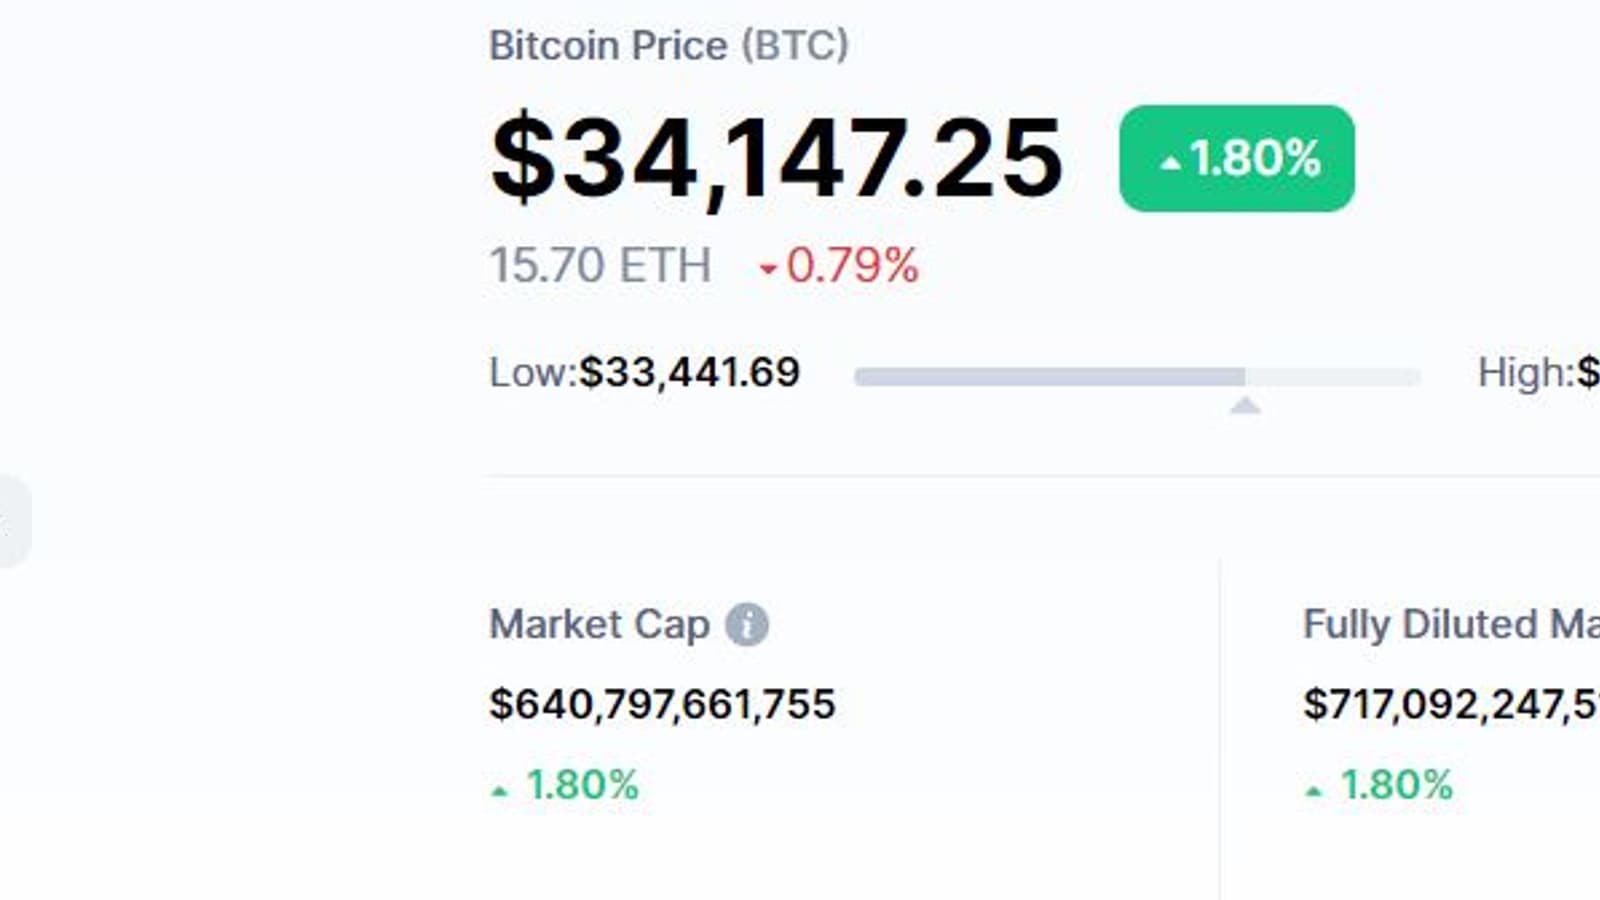Click the green up arrow under Market Cap
This screenshot has height=900, width=1600.
[x=500, y=791]
